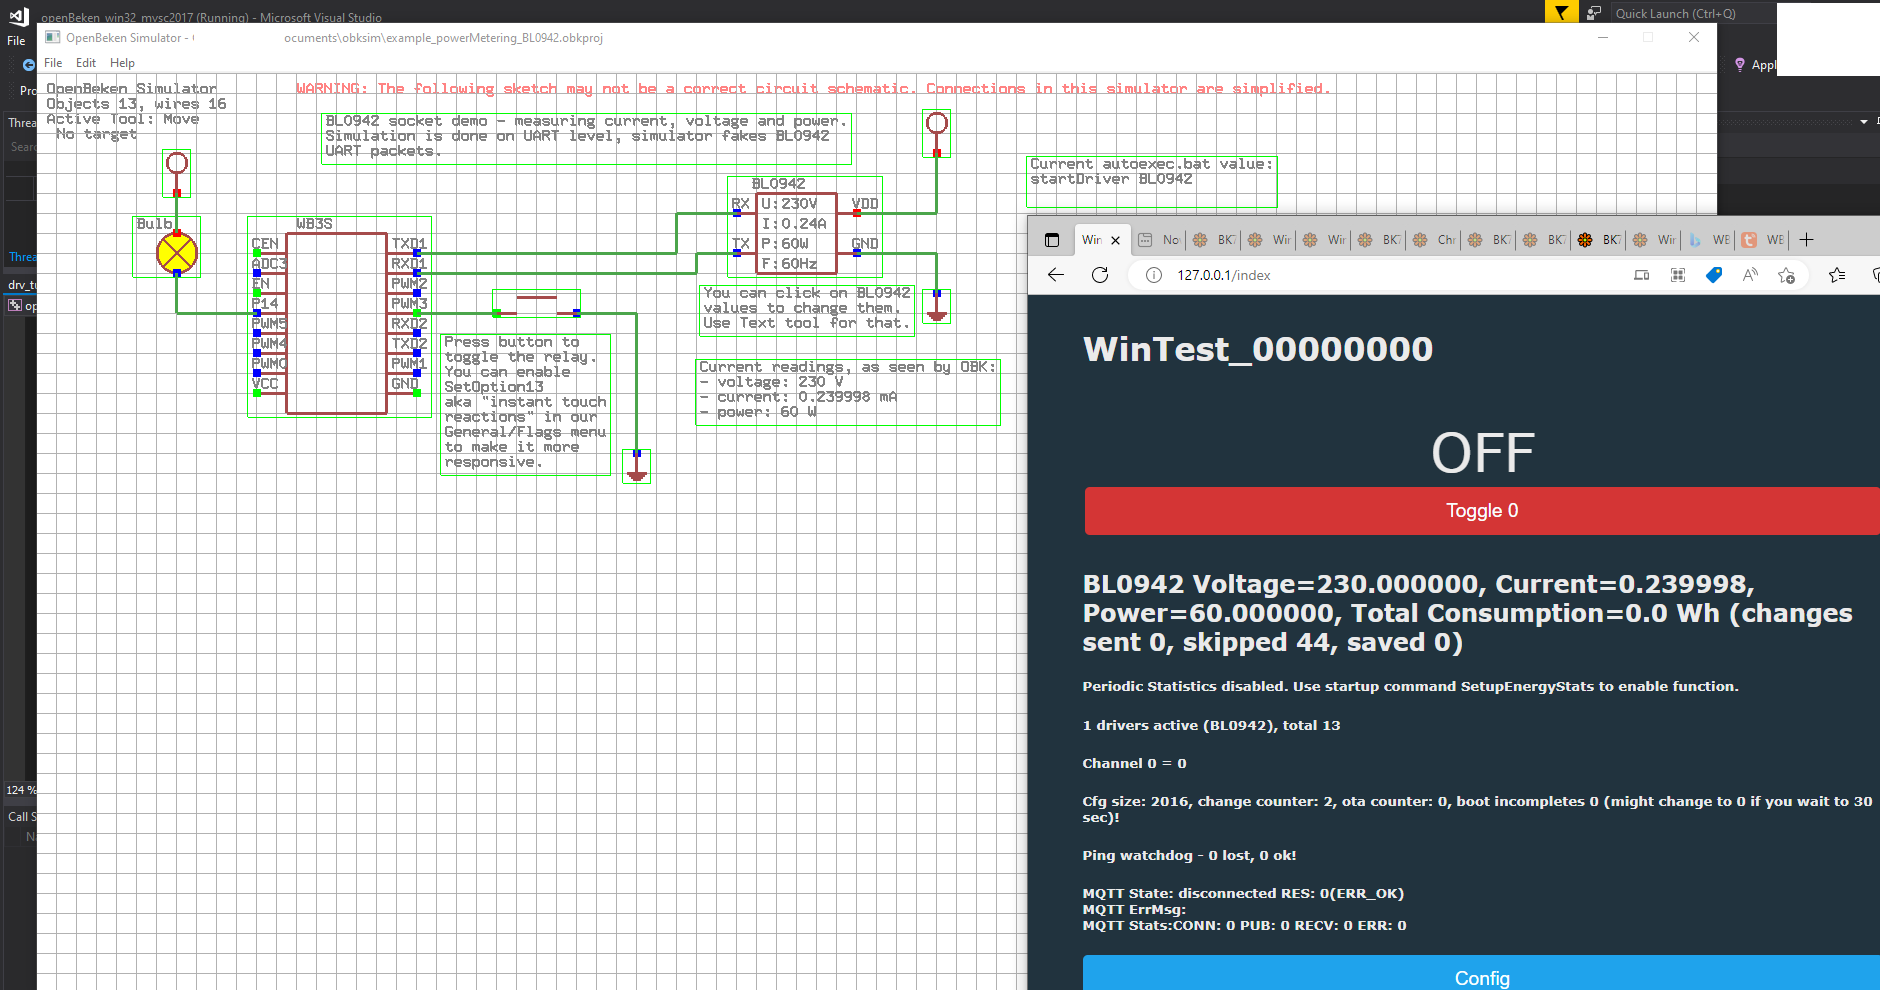Refresh the browser page
Viewport: 1880px width, 990px height.
[x=1100, y=275]
